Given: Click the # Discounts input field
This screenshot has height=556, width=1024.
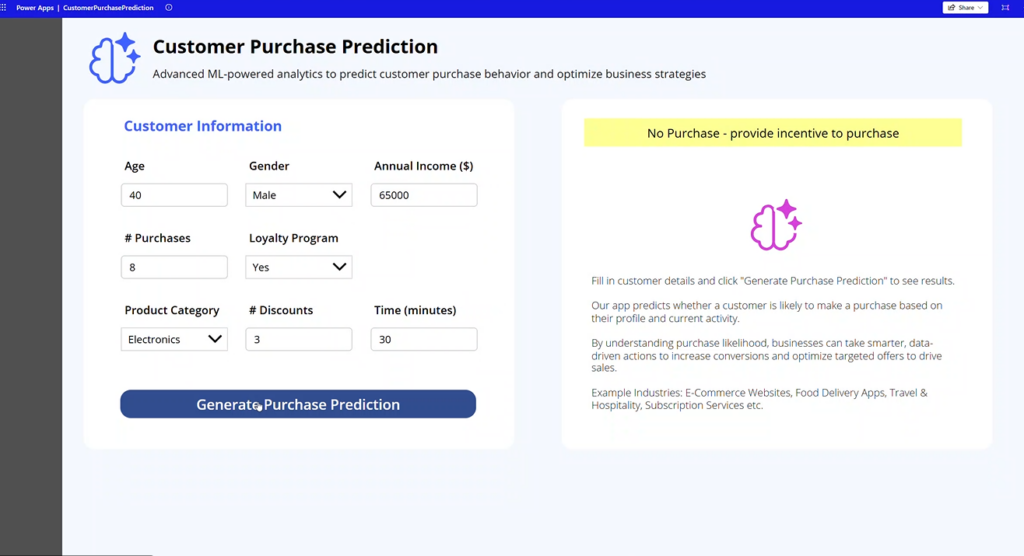Looking at the screenshot, I should [298, 339].
